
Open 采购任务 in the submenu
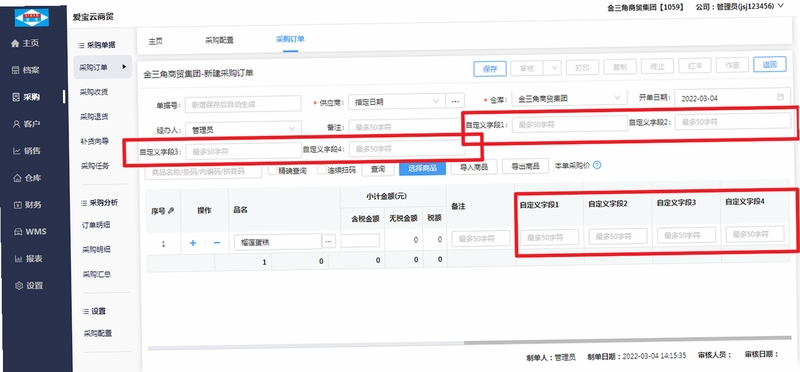[x=94, y=166]
